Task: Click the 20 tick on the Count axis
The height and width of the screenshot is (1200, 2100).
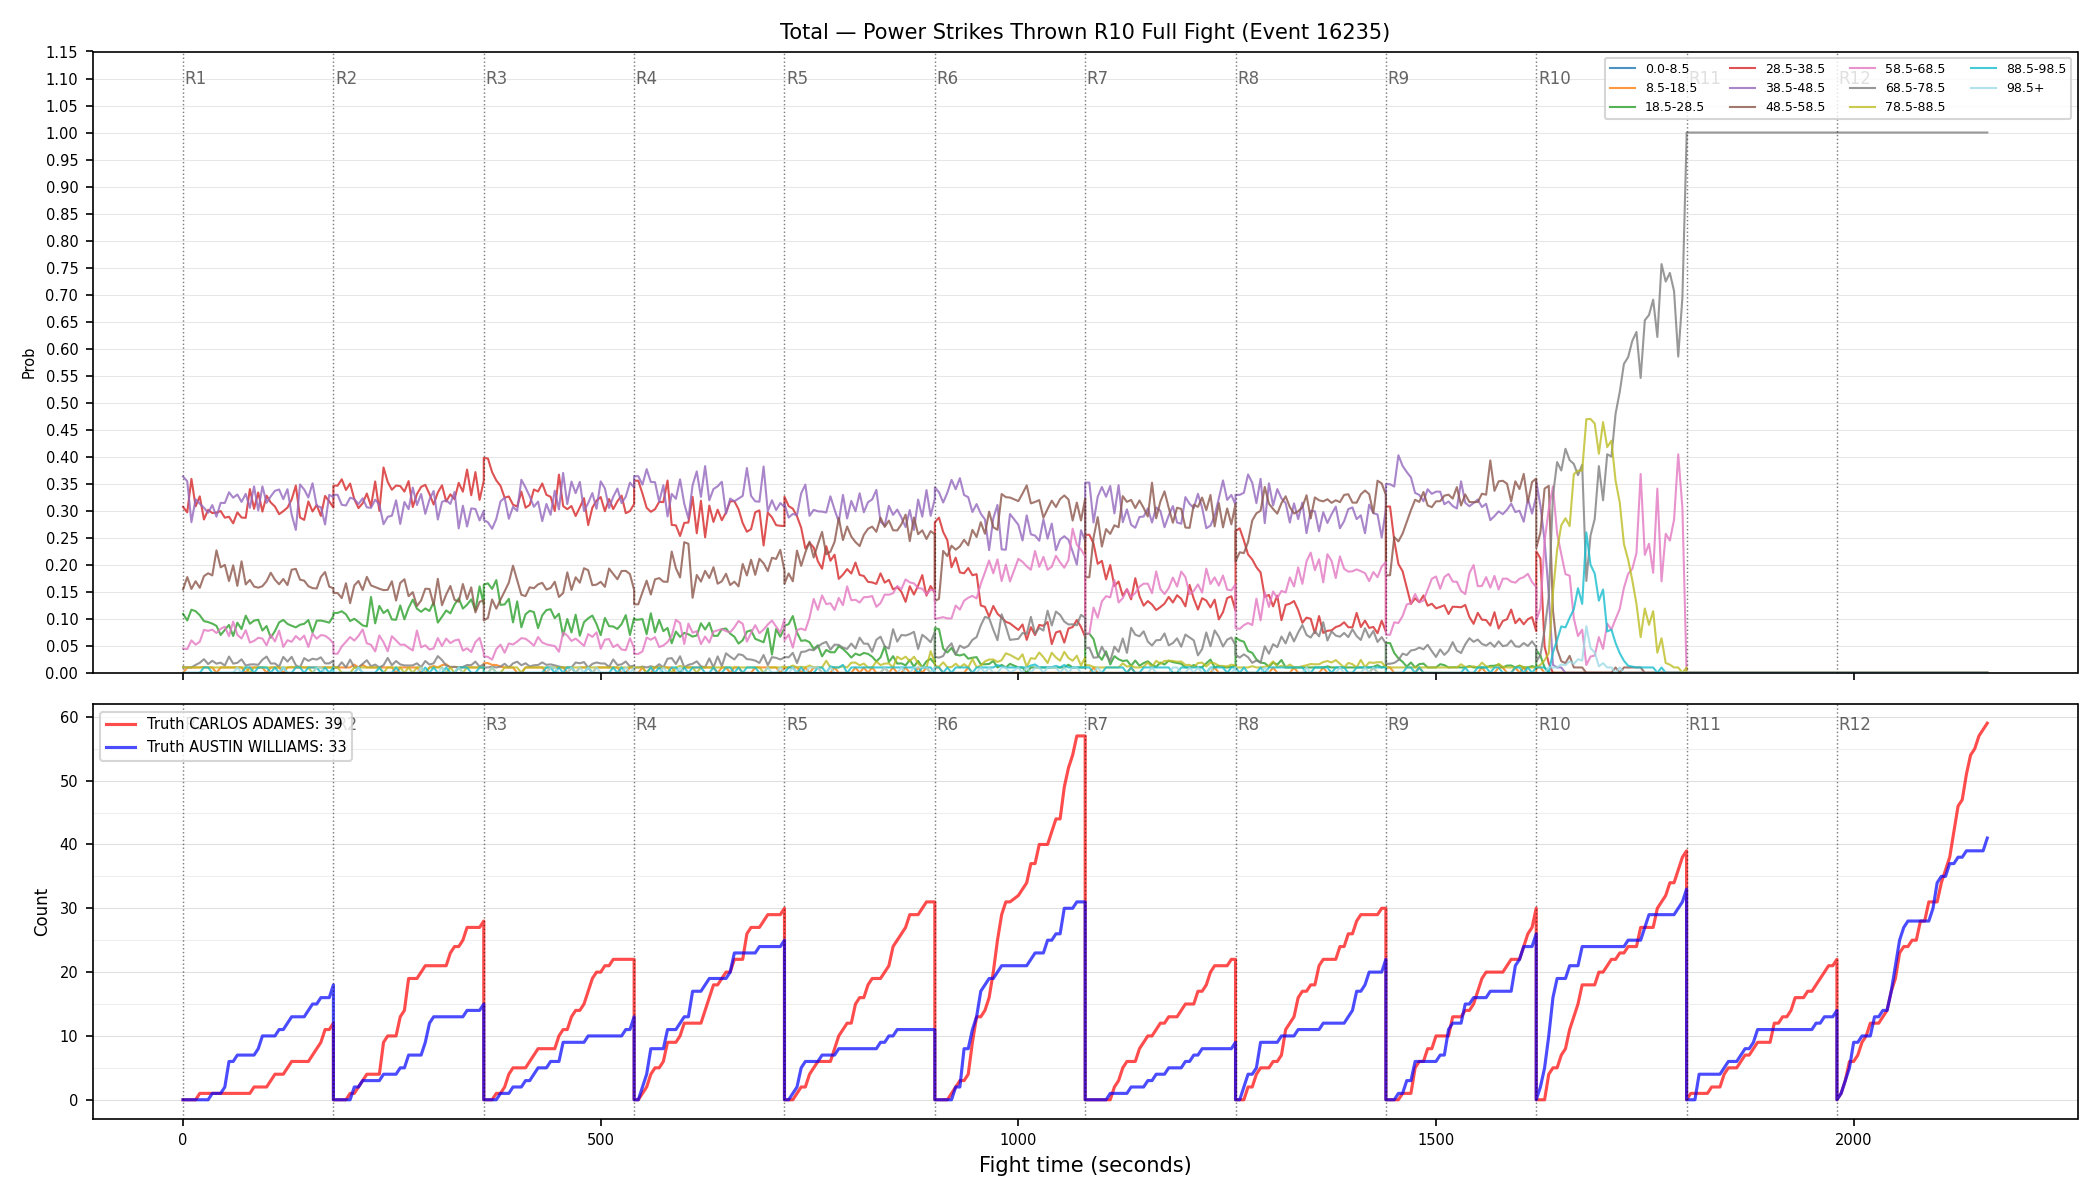Action: (x=69, y=972)
